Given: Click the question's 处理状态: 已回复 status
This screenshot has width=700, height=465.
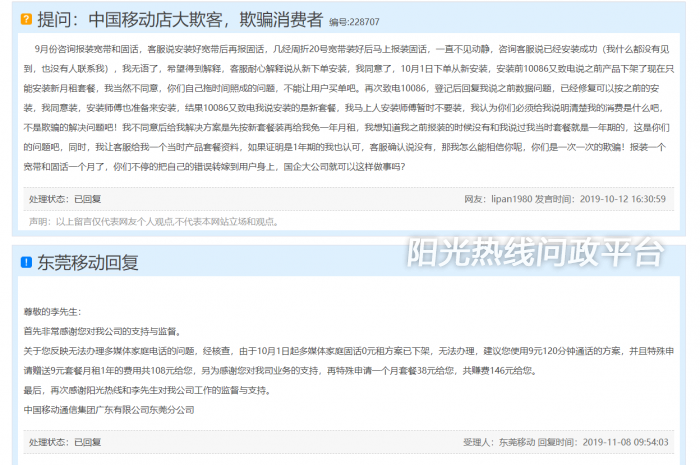Looking at the screenshot, I should (65, 199).
